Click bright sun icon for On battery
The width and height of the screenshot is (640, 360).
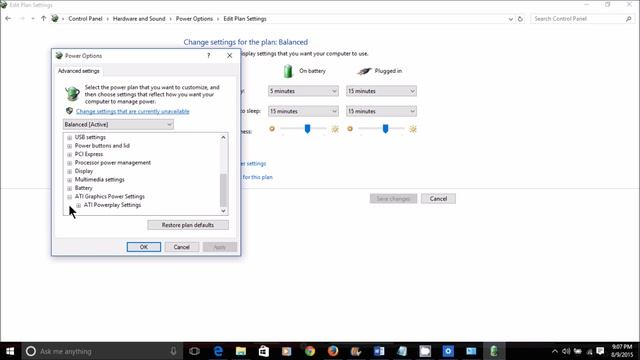[335, 129]
